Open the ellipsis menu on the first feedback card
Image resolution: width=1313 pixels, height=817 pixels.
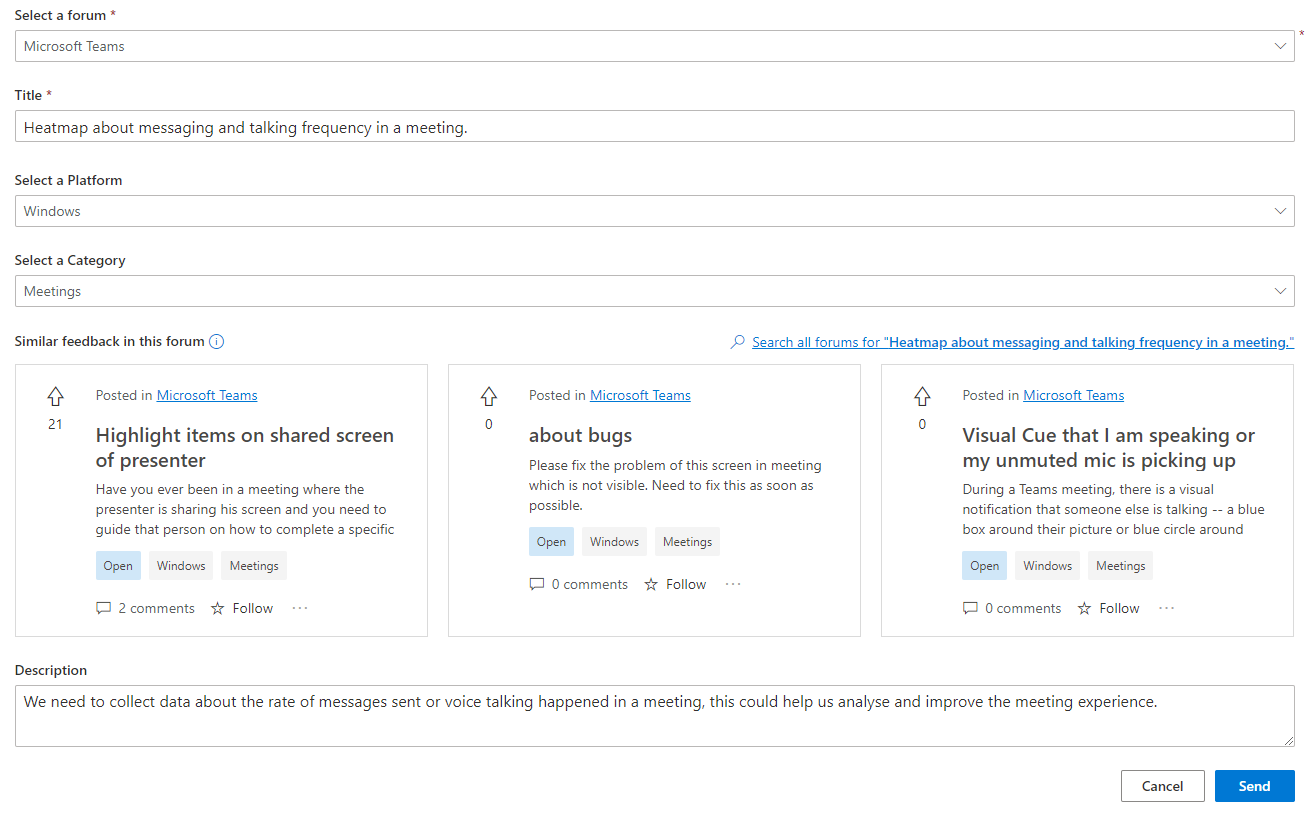pos(299,608)
